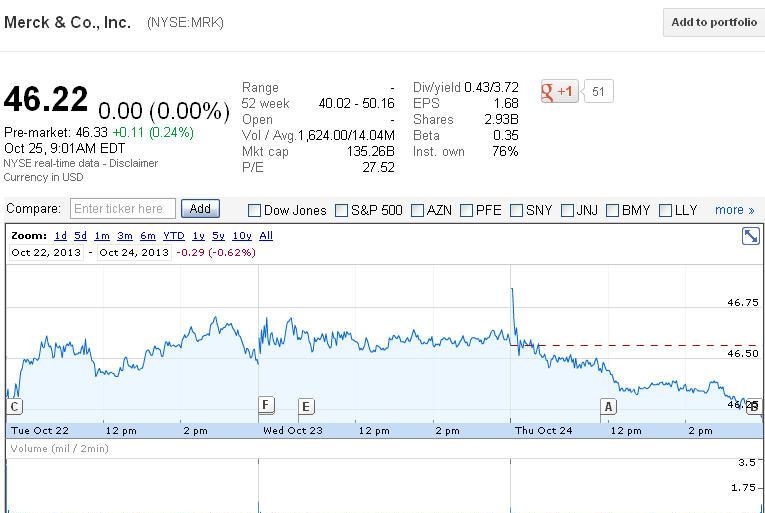Check the PFE comparison box
The width and height of the screenshot is (765, 513).
[x=466, y=210]
